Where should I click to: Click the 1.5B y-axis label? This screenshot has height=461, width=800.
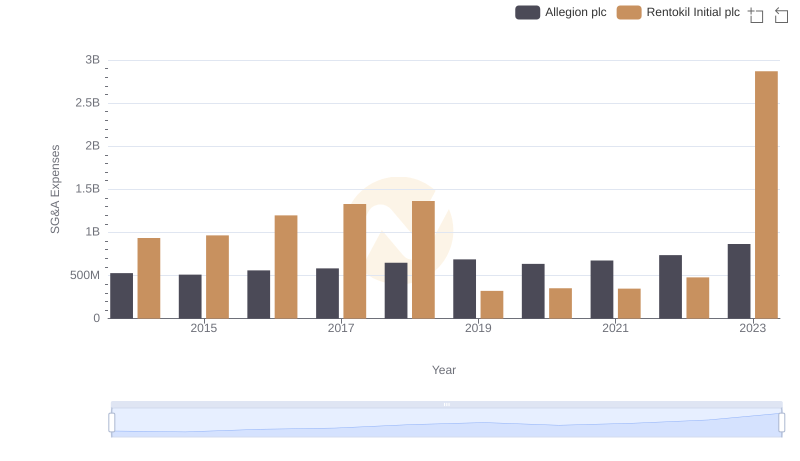point(88,189)
